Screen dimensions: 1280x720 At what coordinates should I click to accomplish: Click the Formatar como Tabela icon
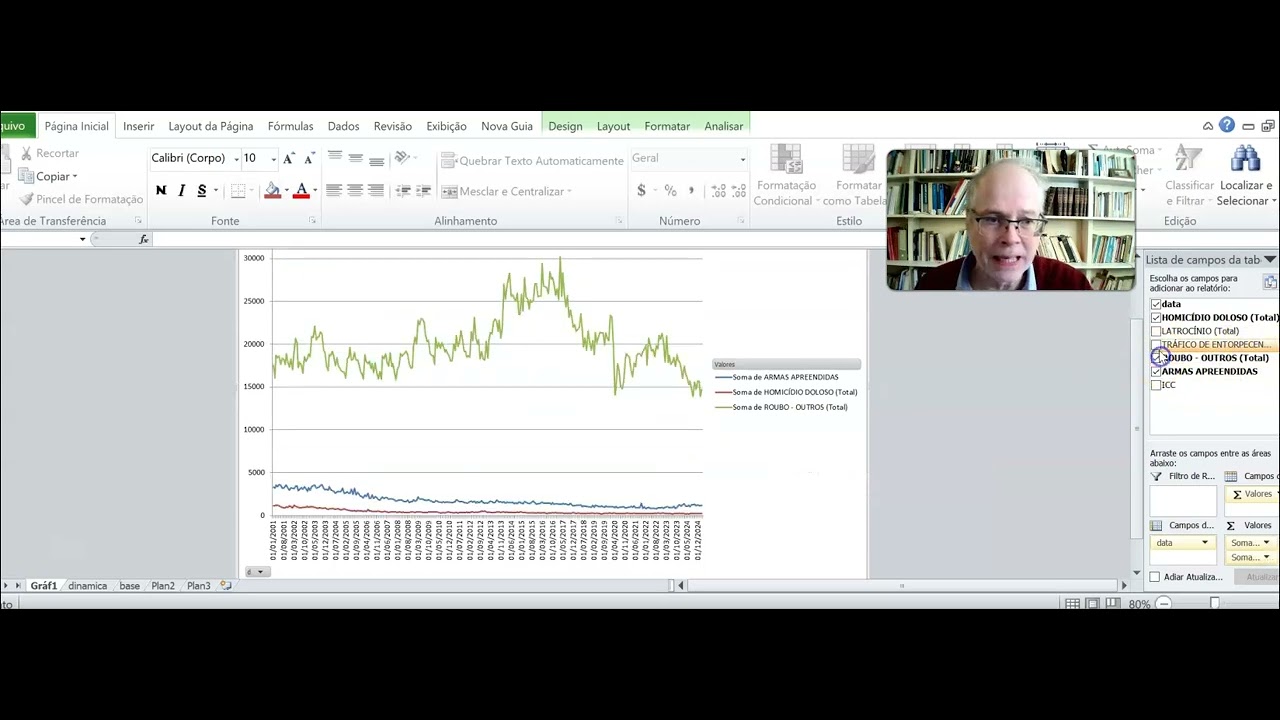point(858,160)
